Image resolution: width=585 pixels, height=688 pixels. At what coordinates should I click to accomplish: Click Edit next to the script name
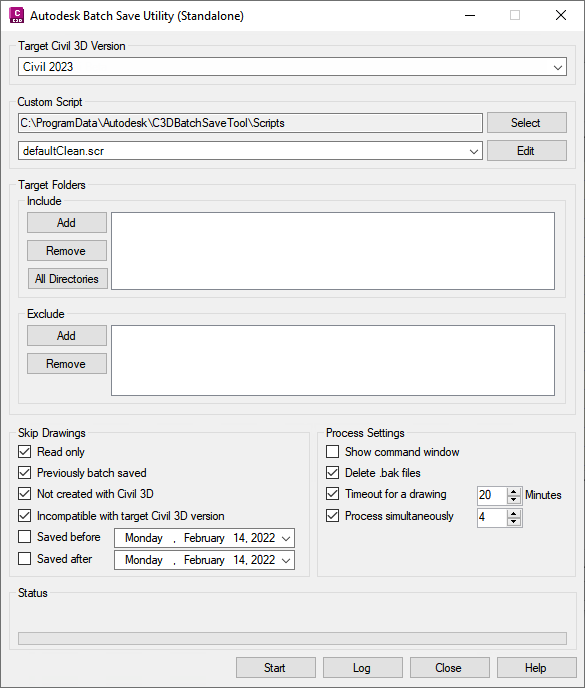coord(527,151)
